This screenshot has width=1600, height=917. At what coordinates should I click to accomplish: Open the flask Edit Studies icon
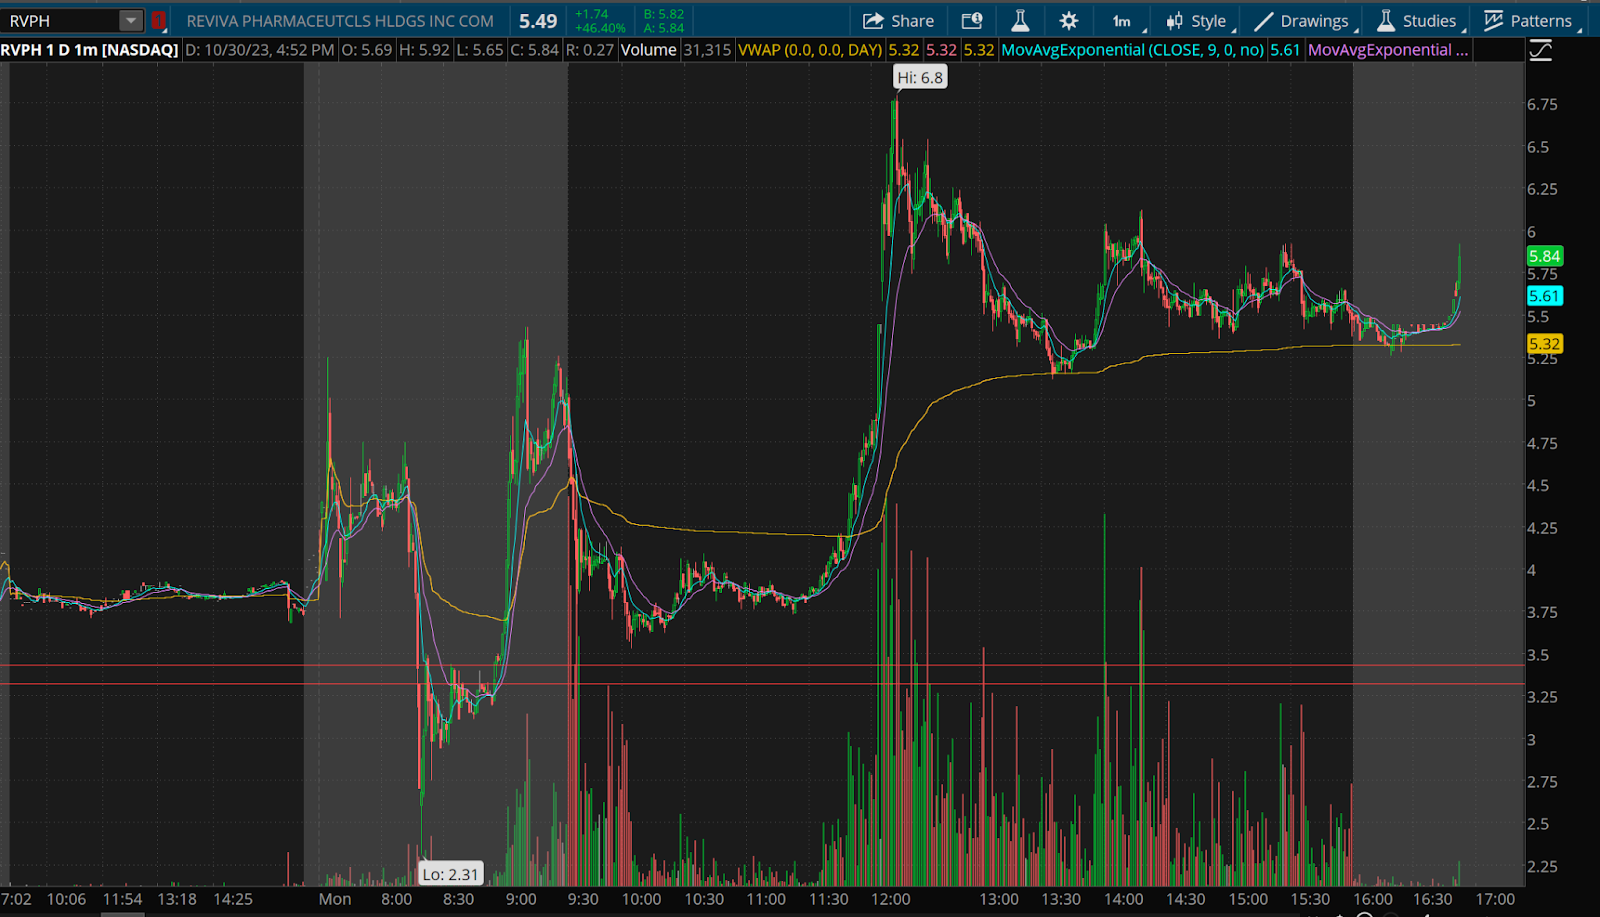(x=1020, y=21)
